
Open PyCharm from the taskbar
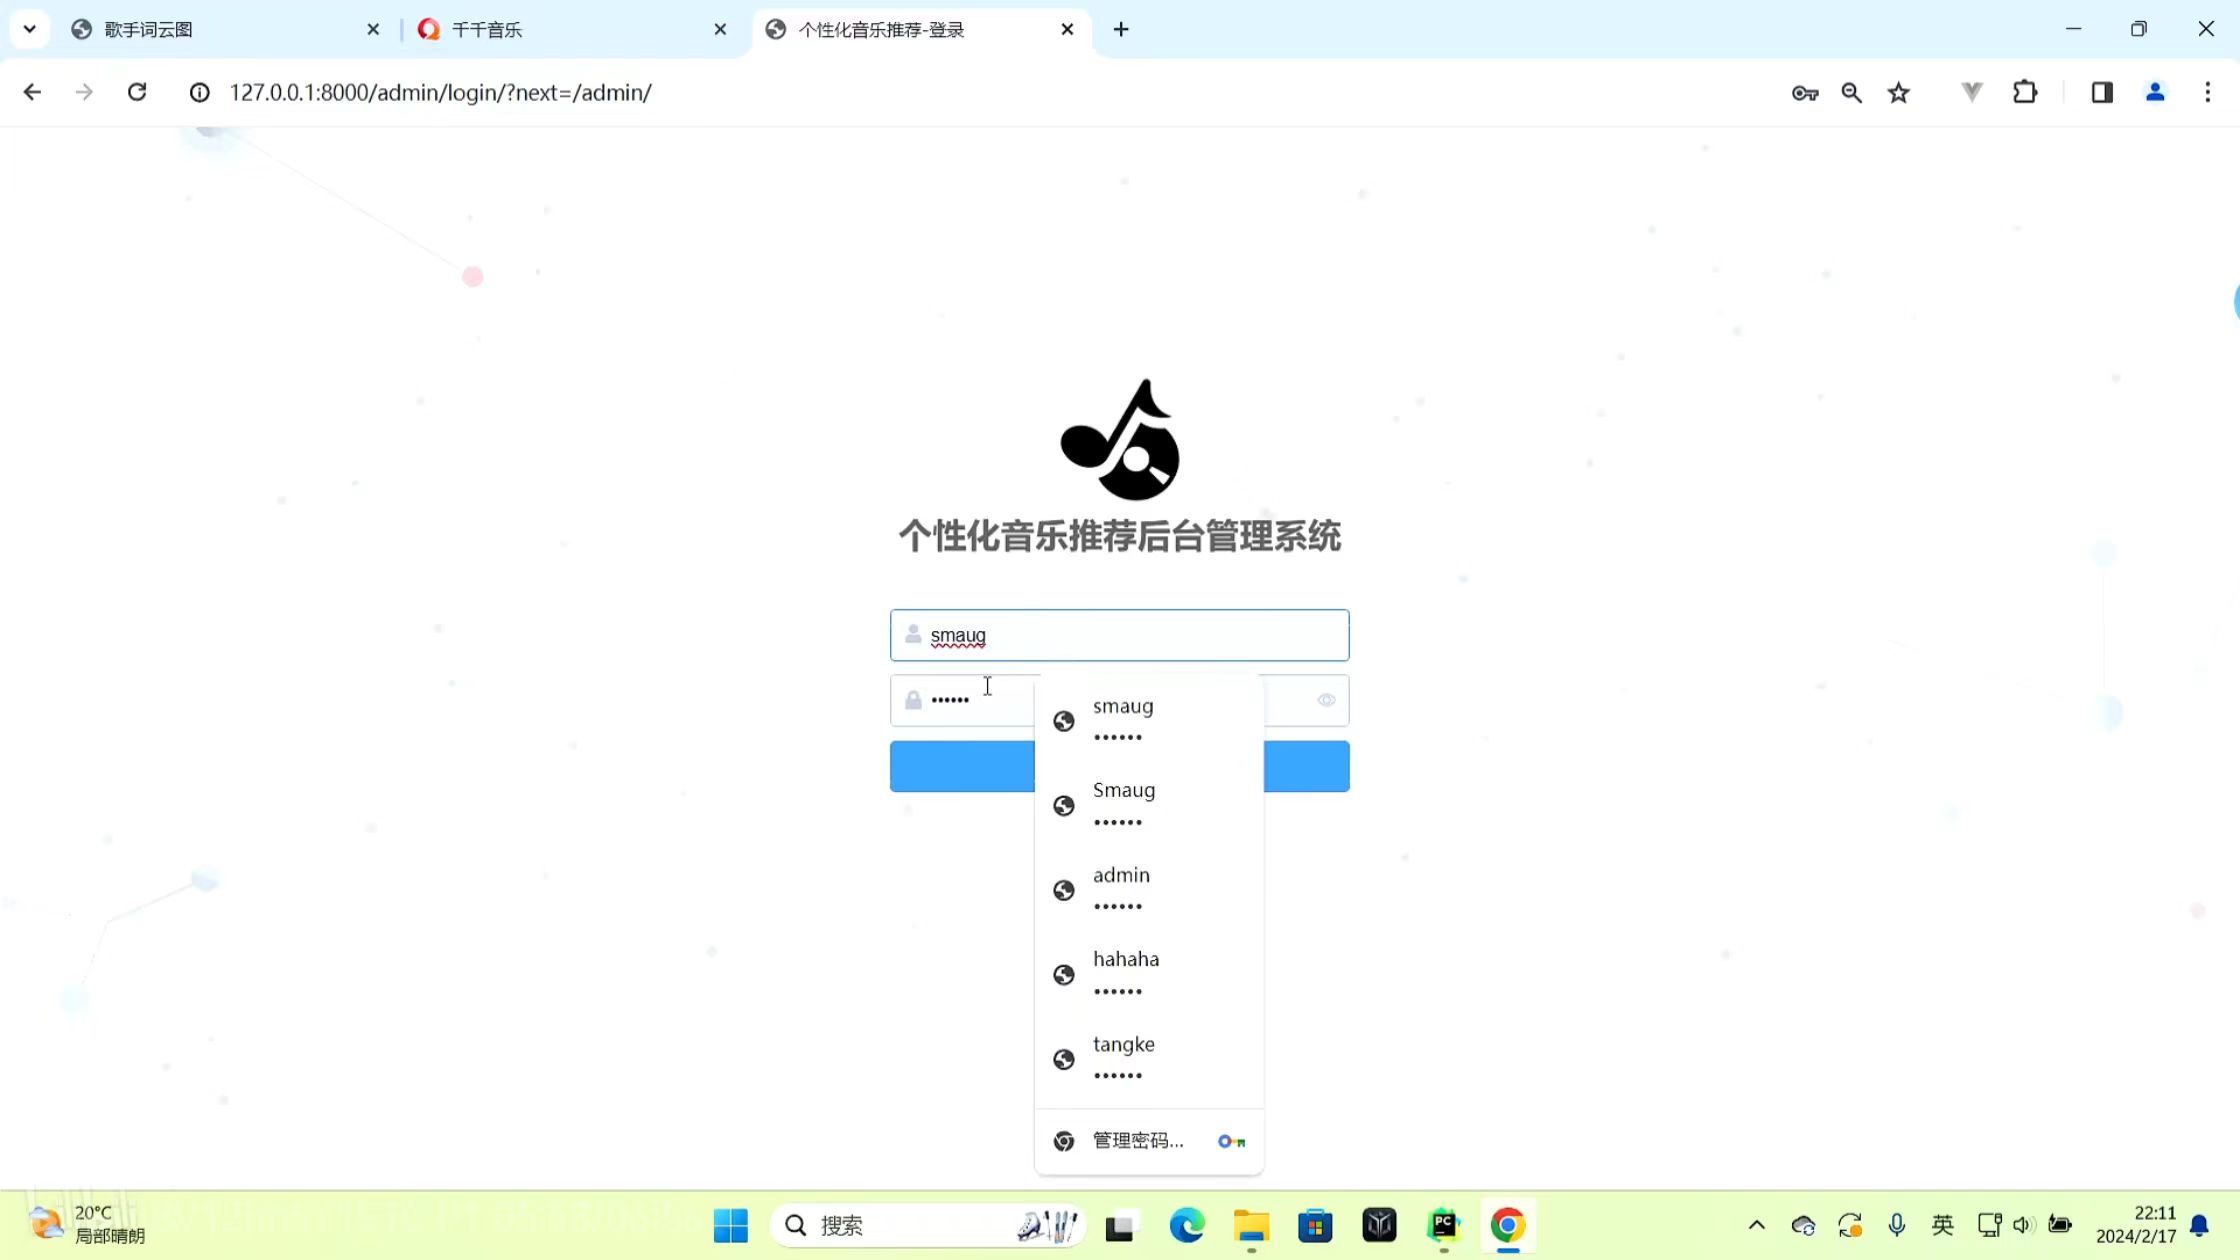tap(1443, 1225)
